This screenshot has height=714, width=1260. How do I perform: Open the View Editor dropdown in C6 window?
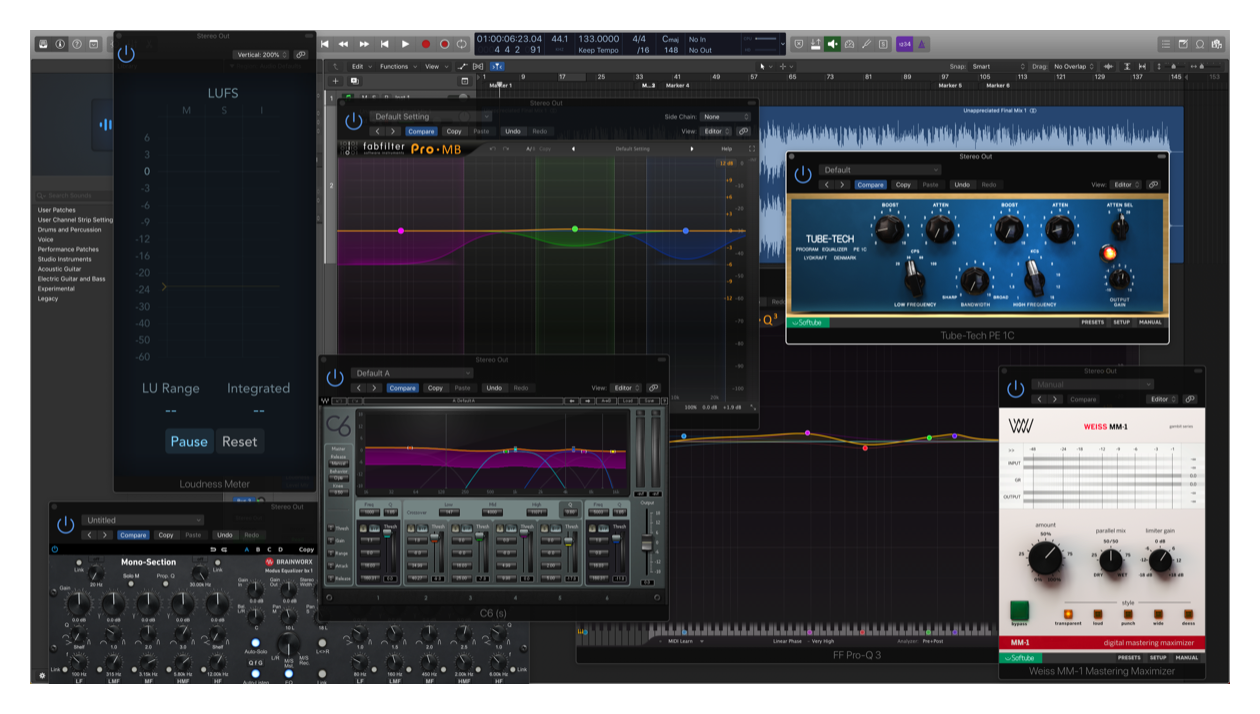(627, 388)
